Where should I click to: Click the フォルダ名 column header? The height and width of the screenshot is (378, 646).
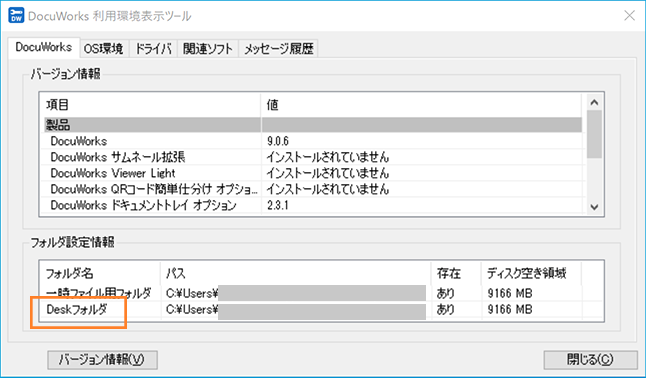pos(100,273)
